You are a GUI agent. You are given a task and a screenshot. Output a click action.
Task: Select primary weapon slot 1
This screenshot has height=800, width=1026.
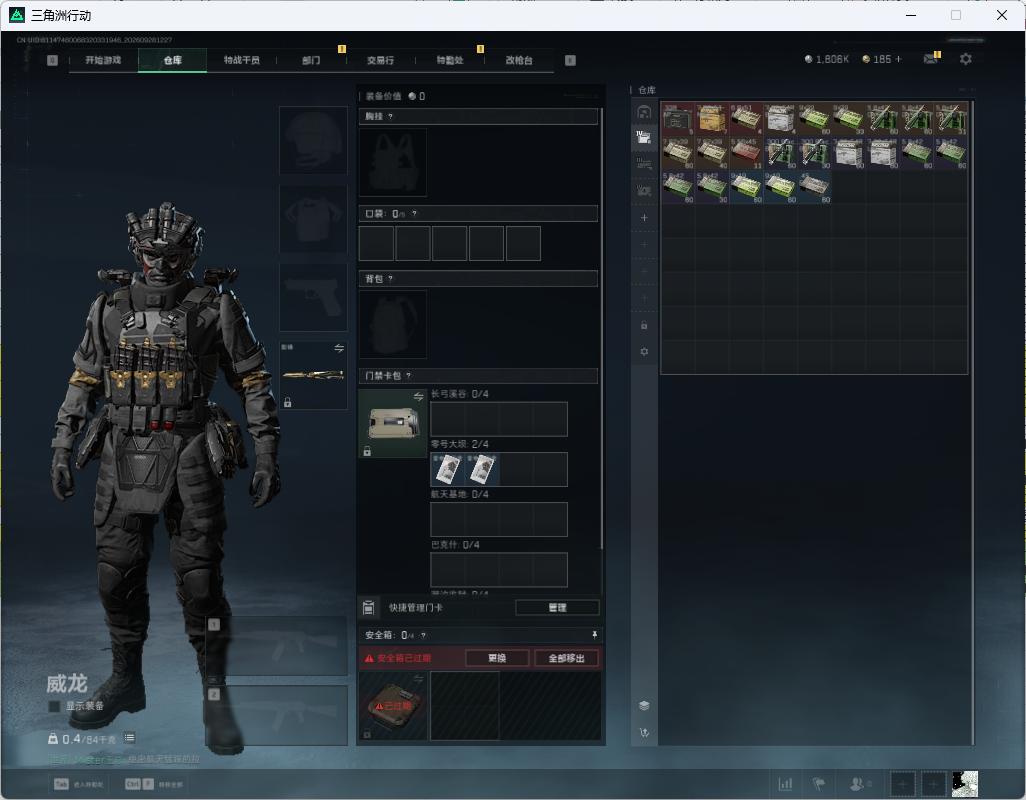[x=277, y=646]
